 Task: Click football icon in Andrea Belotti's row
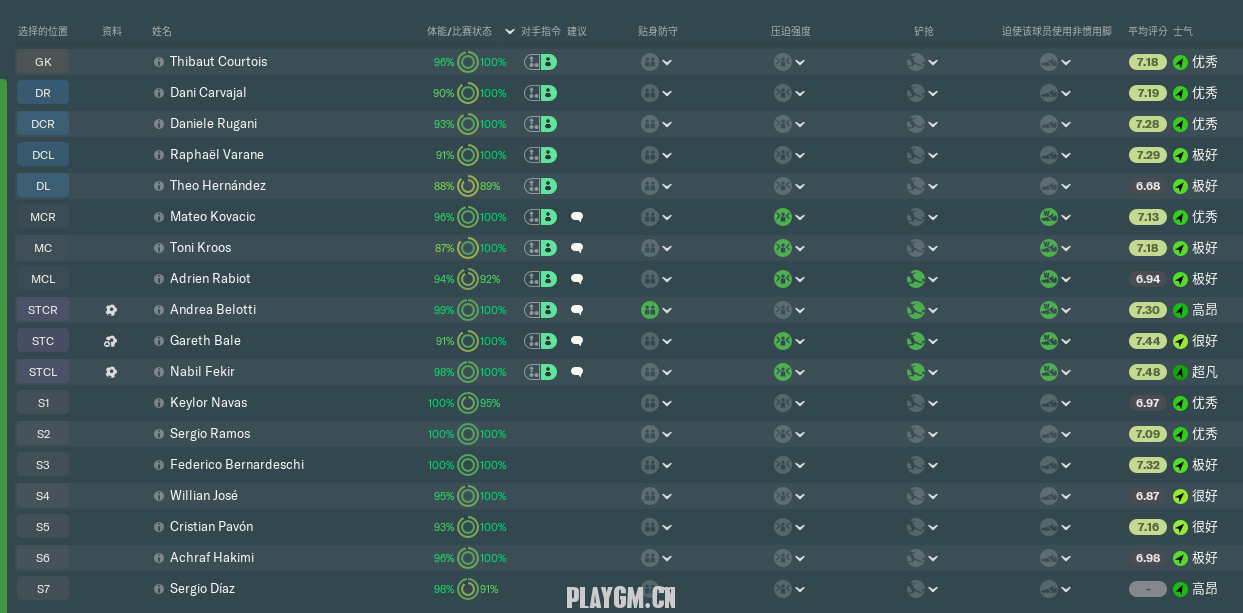click(111, 310)
